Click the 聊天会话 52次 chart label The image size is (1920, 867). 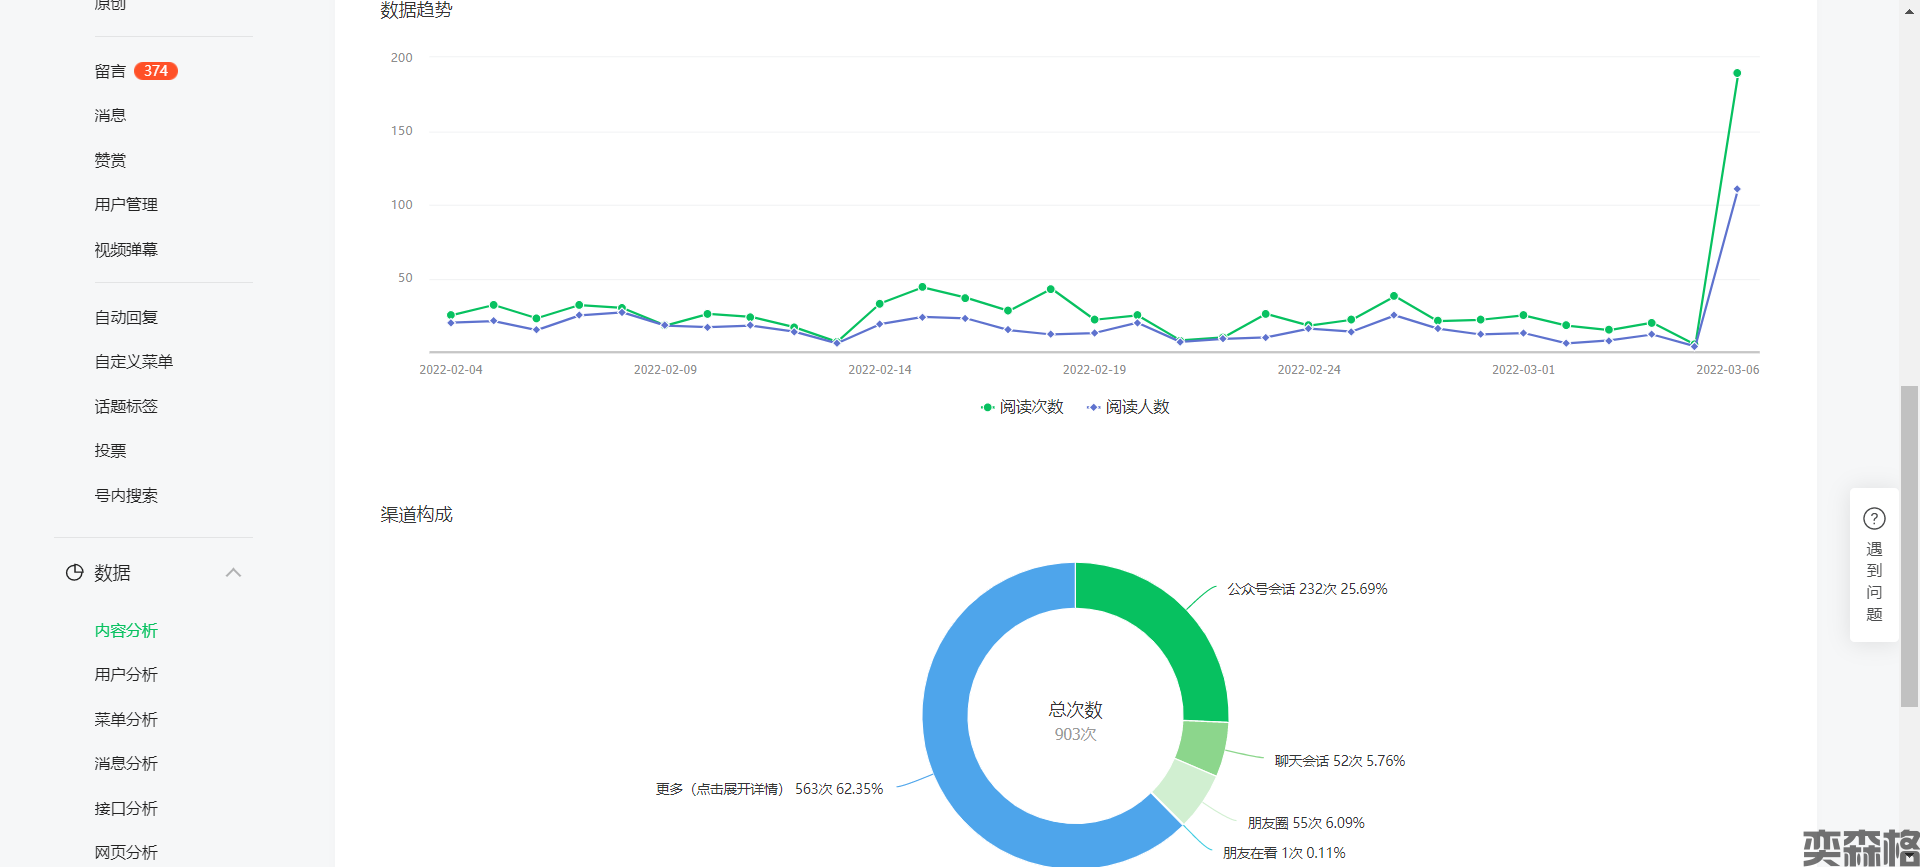coord(1339,761)
